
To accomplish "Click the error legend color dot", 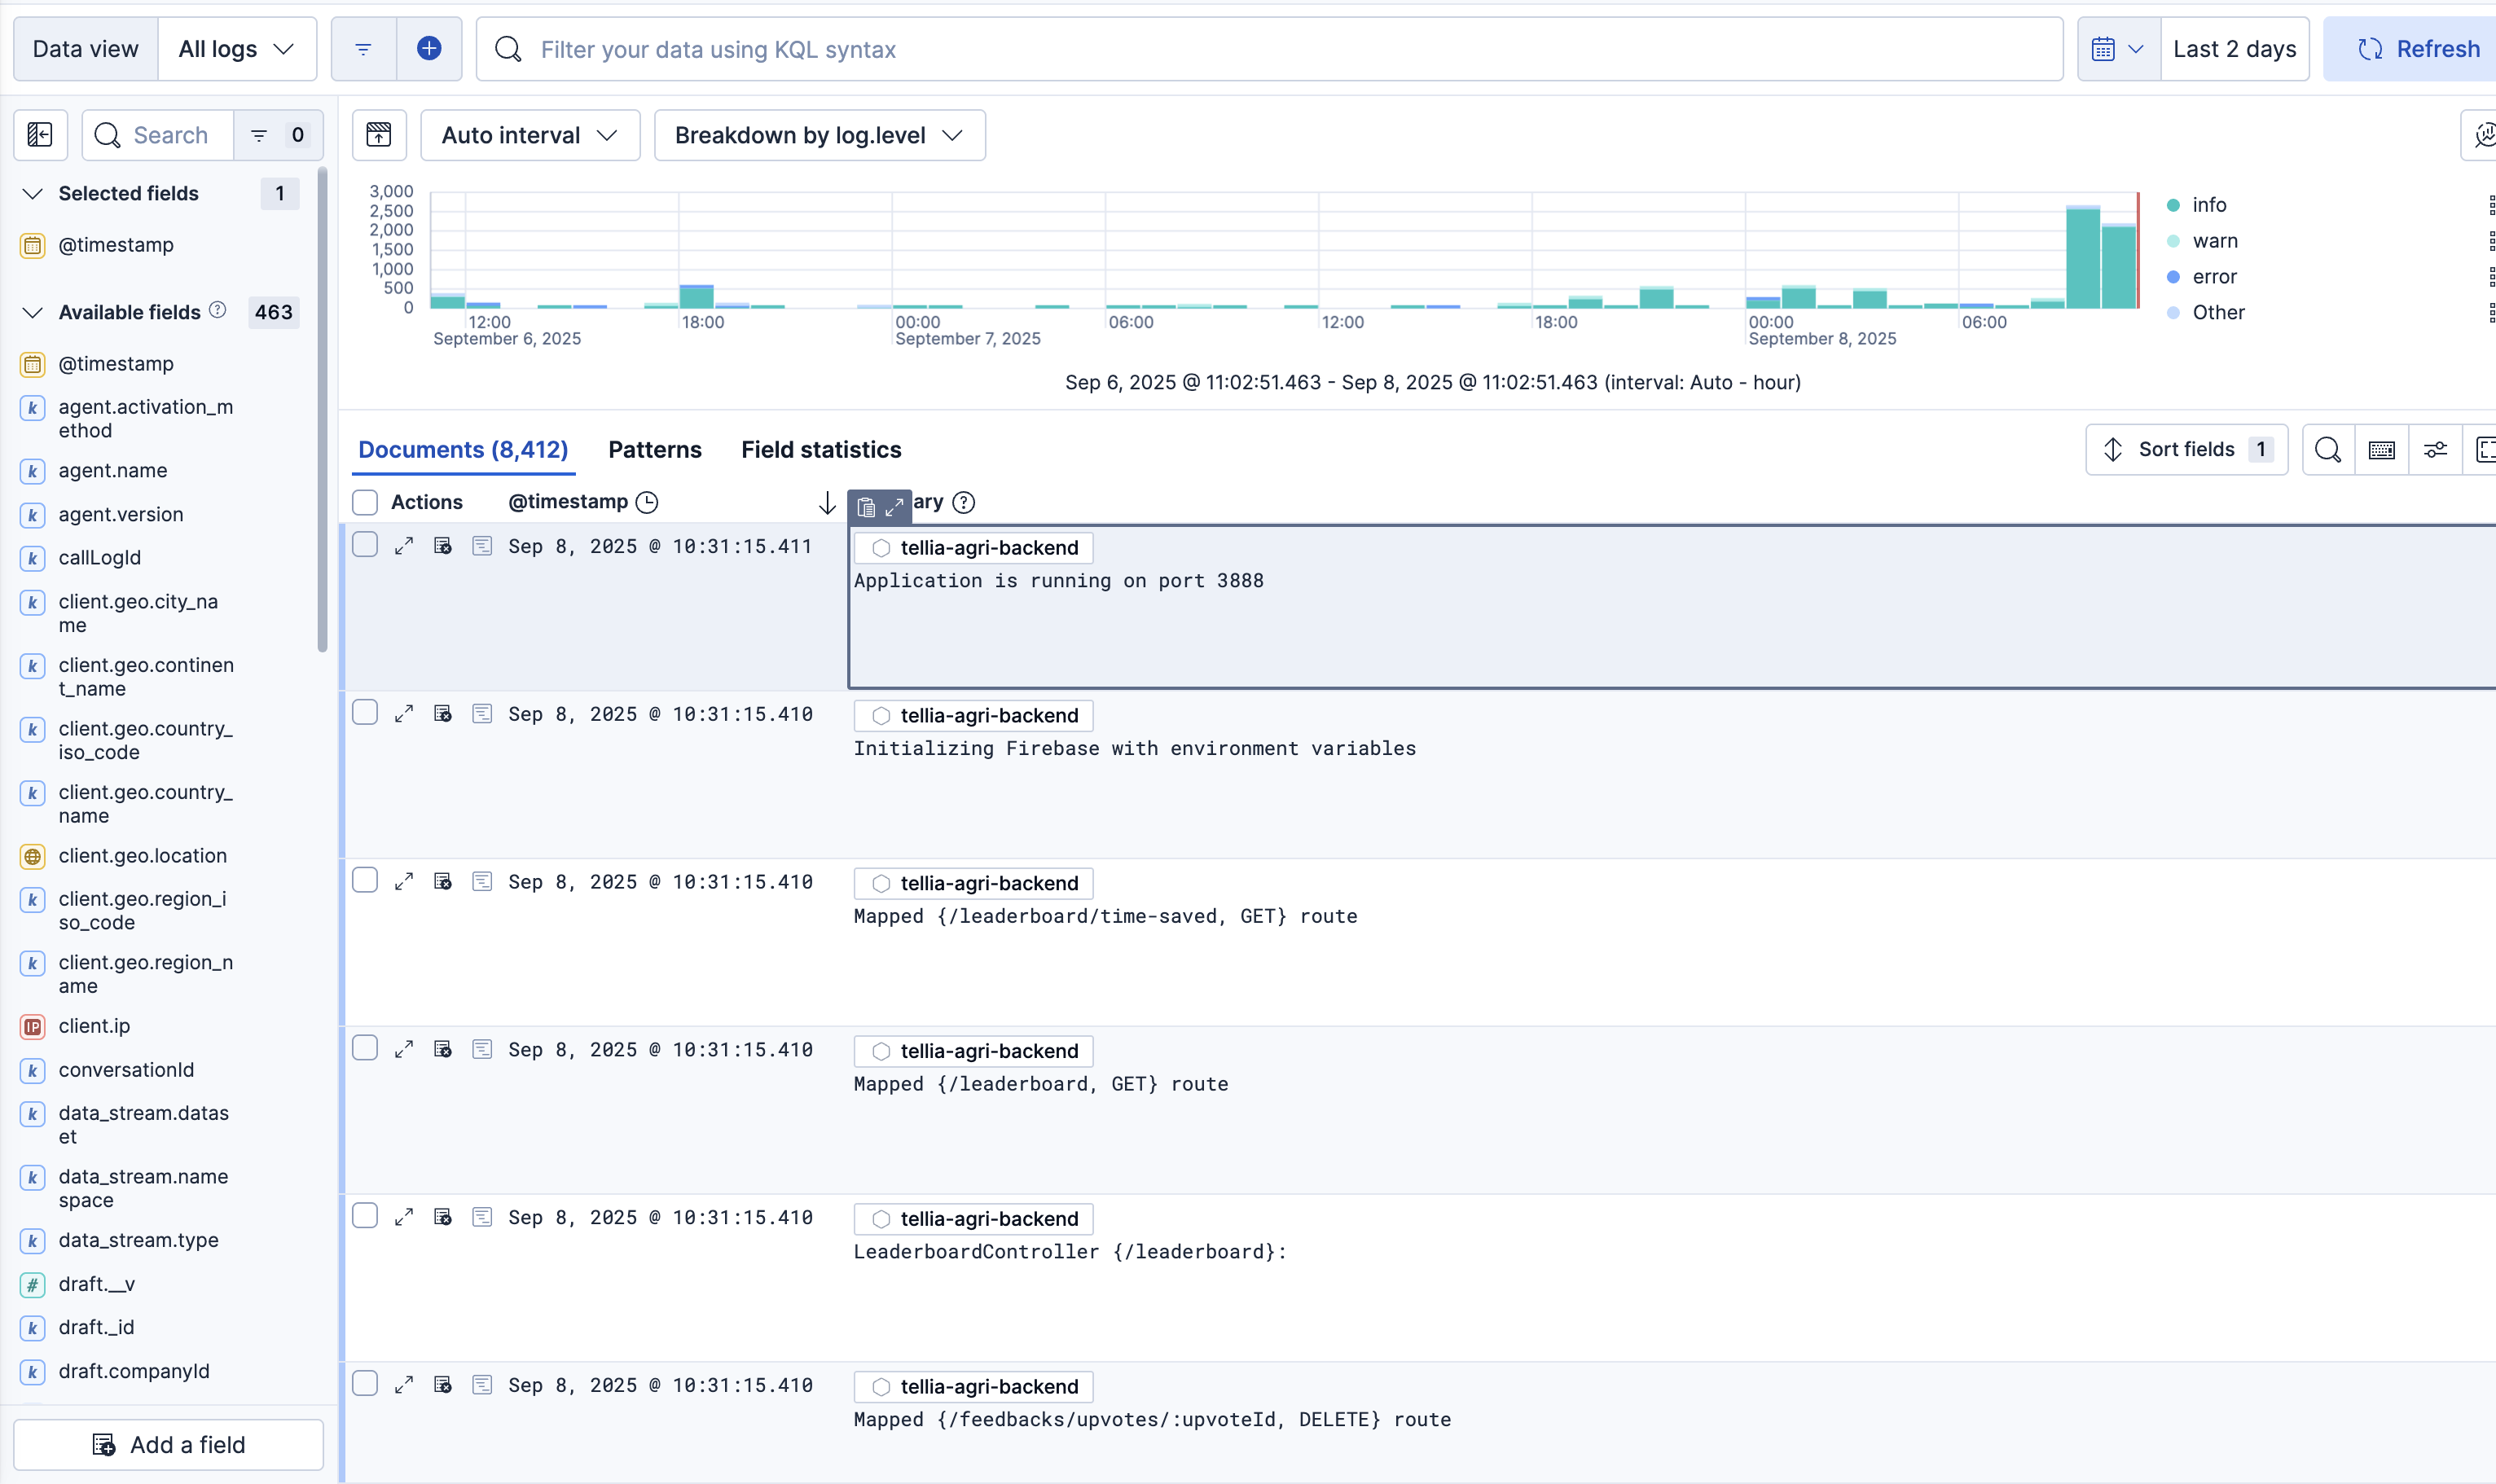I will pyautogui.click(x=2172, y=277).
